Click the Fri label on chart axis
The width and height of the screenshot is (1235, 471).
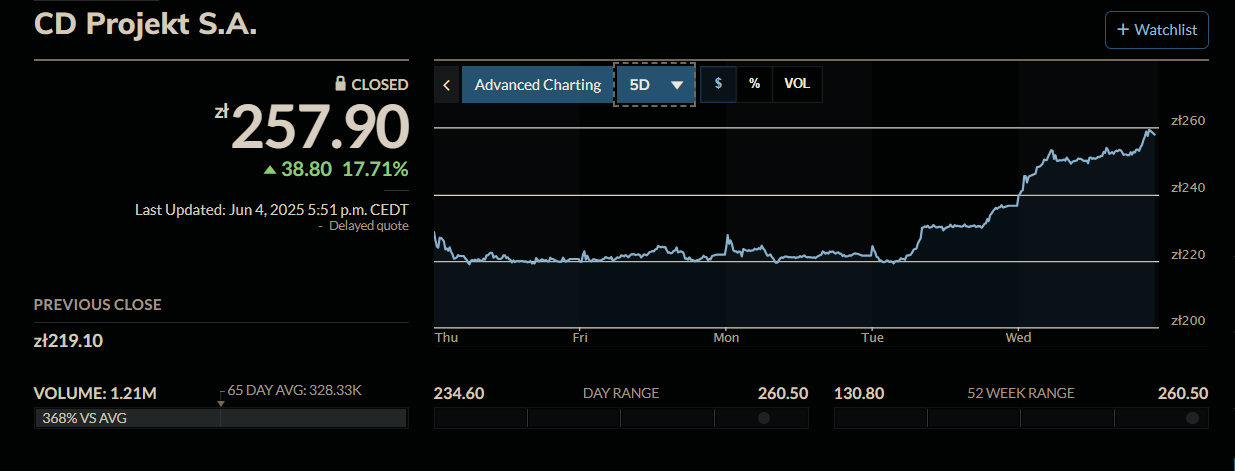(580, 338)
